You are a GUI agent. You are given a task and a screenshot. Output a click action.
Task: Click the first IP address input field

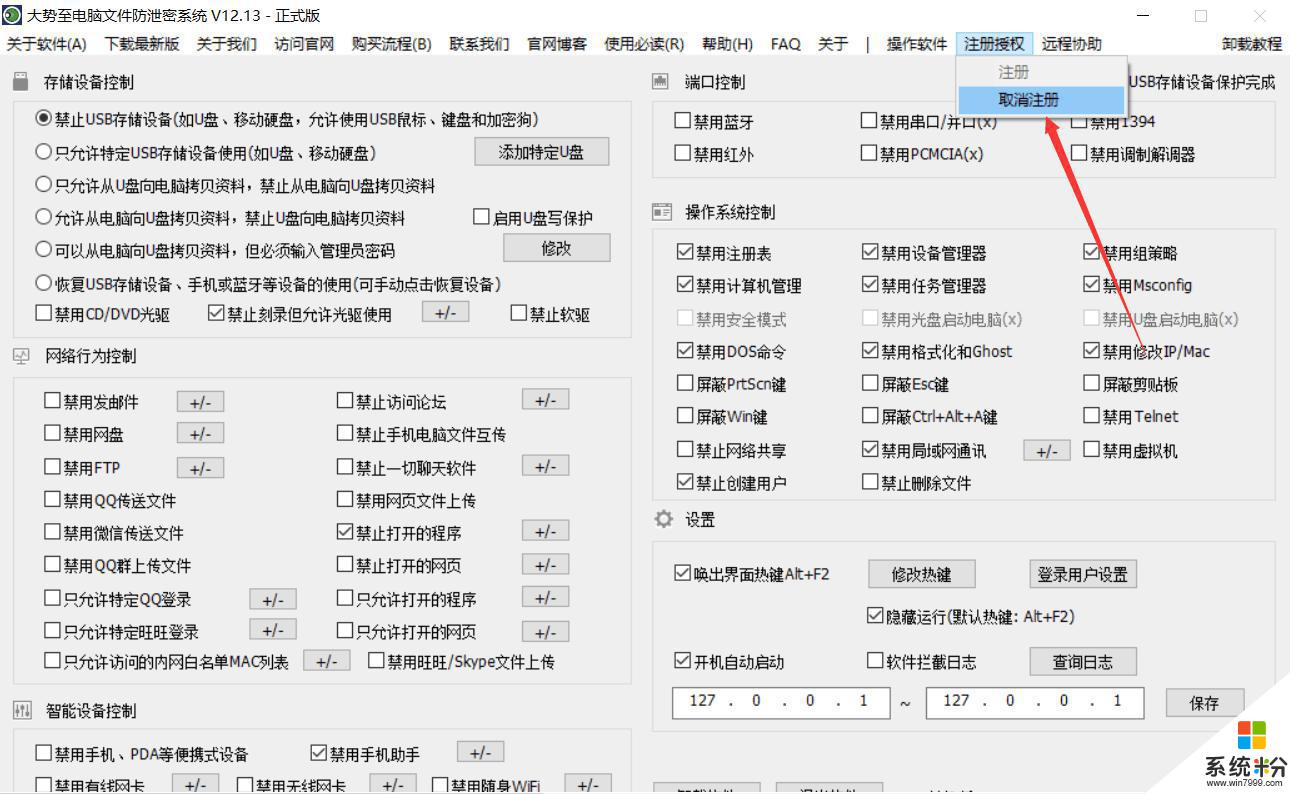(x=780, y=701)
